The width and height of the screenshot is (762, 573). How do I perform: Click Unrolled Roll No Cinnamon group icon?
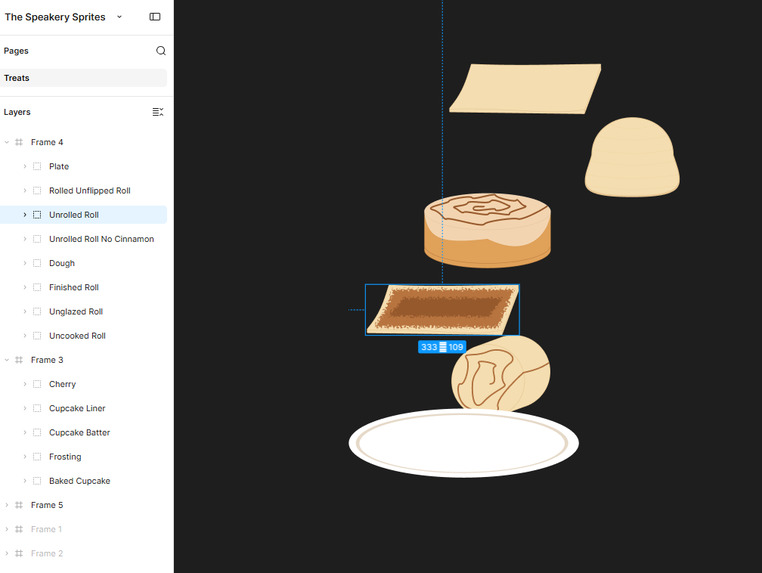click(x=37, y=239)
